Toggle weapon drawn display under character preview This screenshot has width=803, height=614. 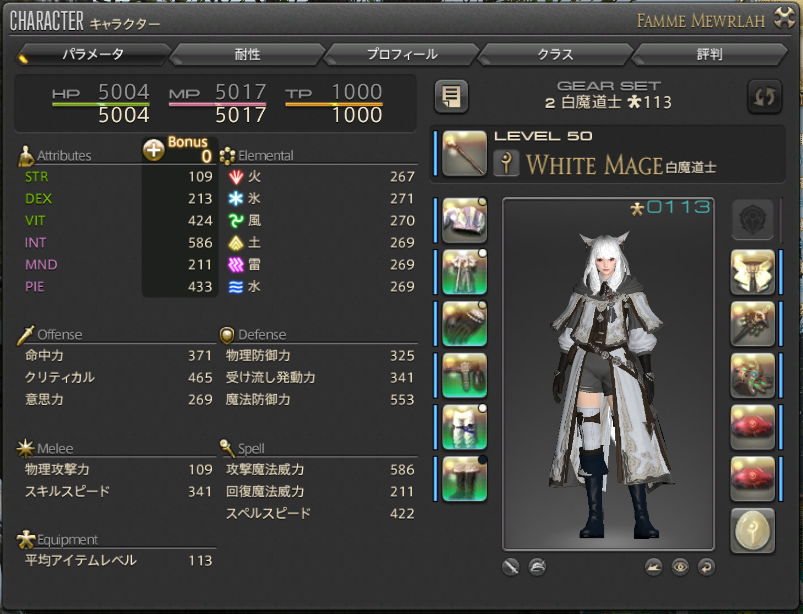point(511,566)
